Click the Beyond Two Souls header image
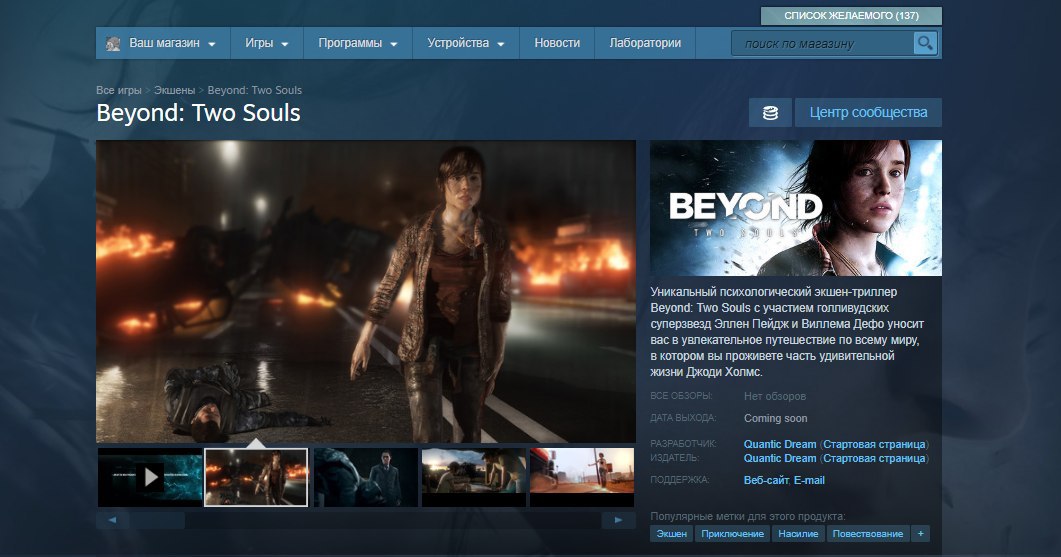 796,208
